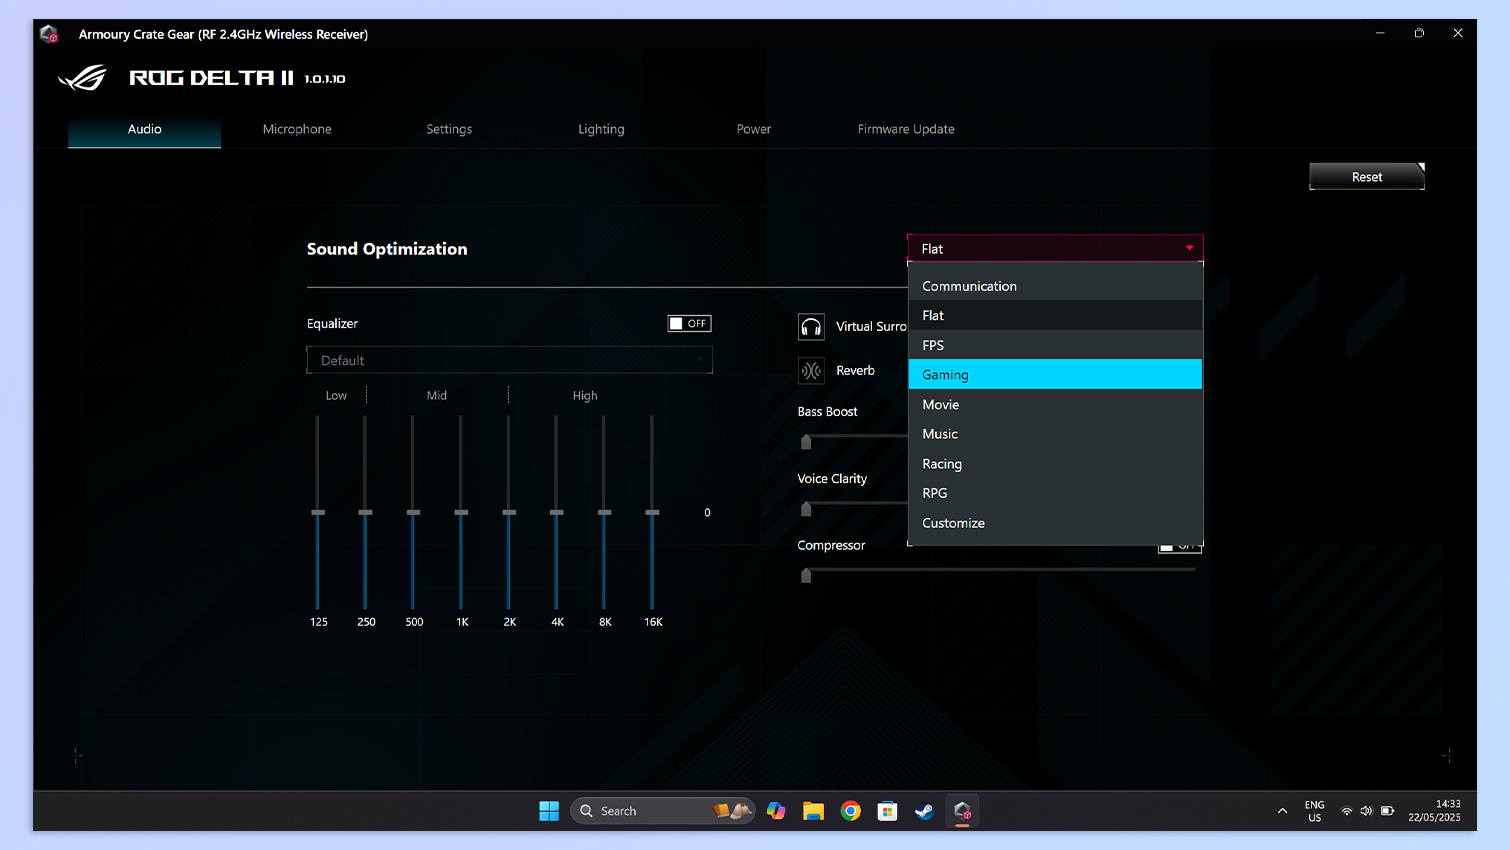The height and width of the screenshot is (850, 1510).
Task: Open Google Chrome from the taskbar
Action: 851,811
